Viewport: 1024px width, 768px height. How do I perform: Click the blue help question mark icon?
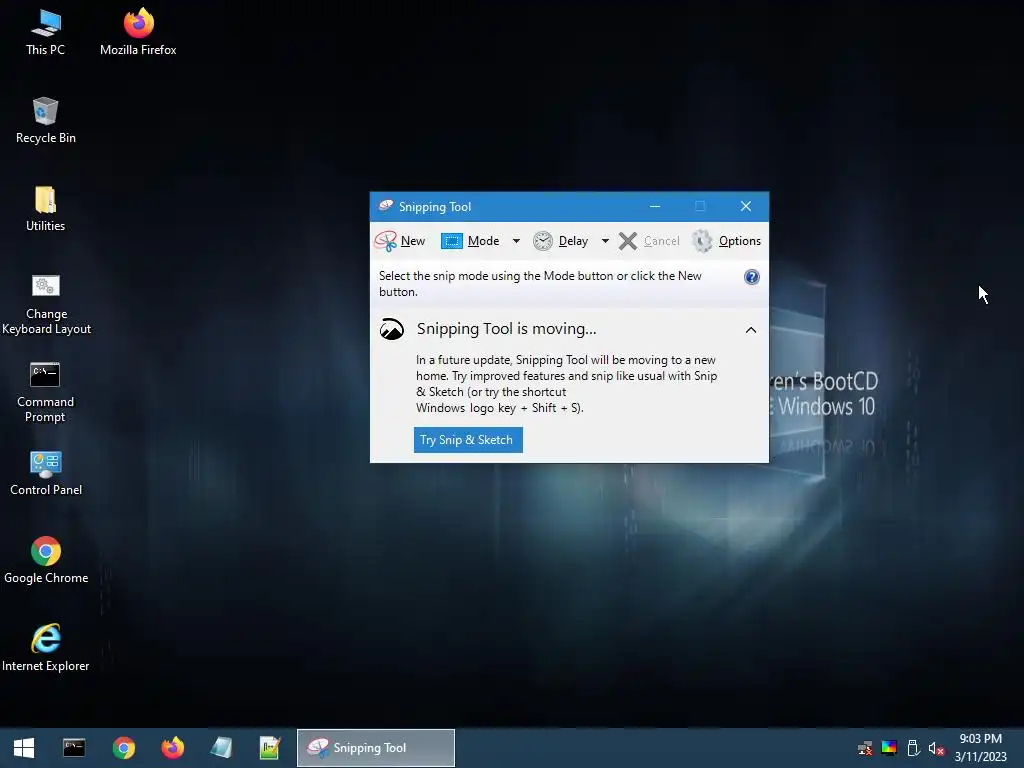[752, 277]
